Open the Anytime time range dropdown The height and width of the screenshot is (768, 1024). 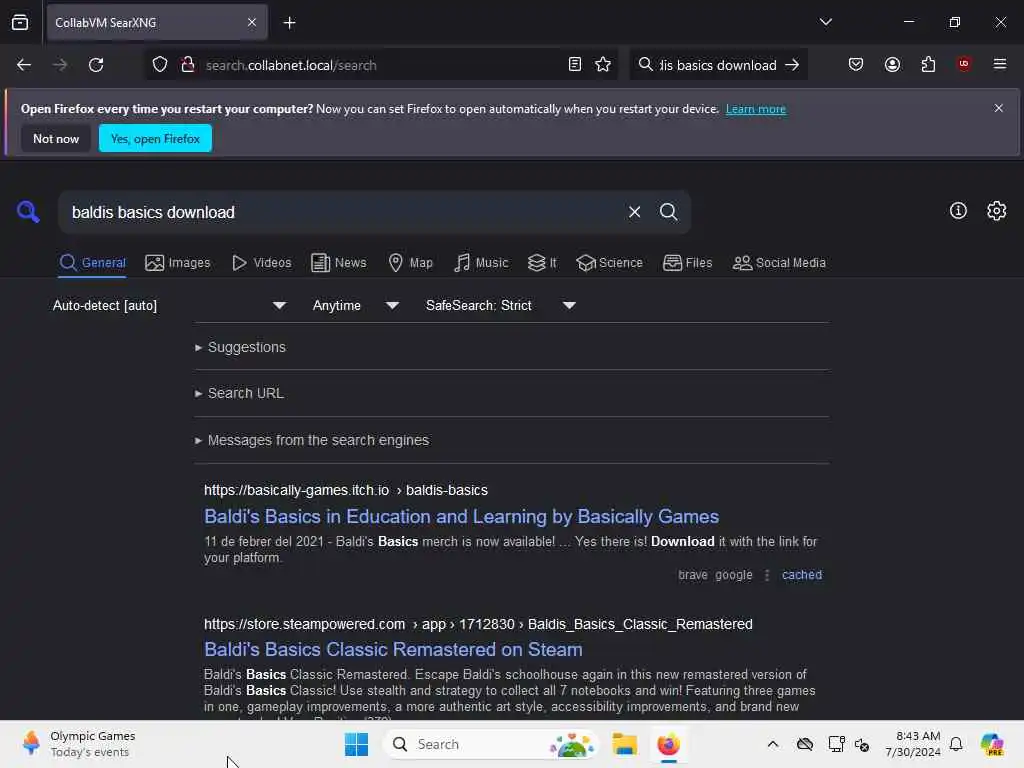355,306
